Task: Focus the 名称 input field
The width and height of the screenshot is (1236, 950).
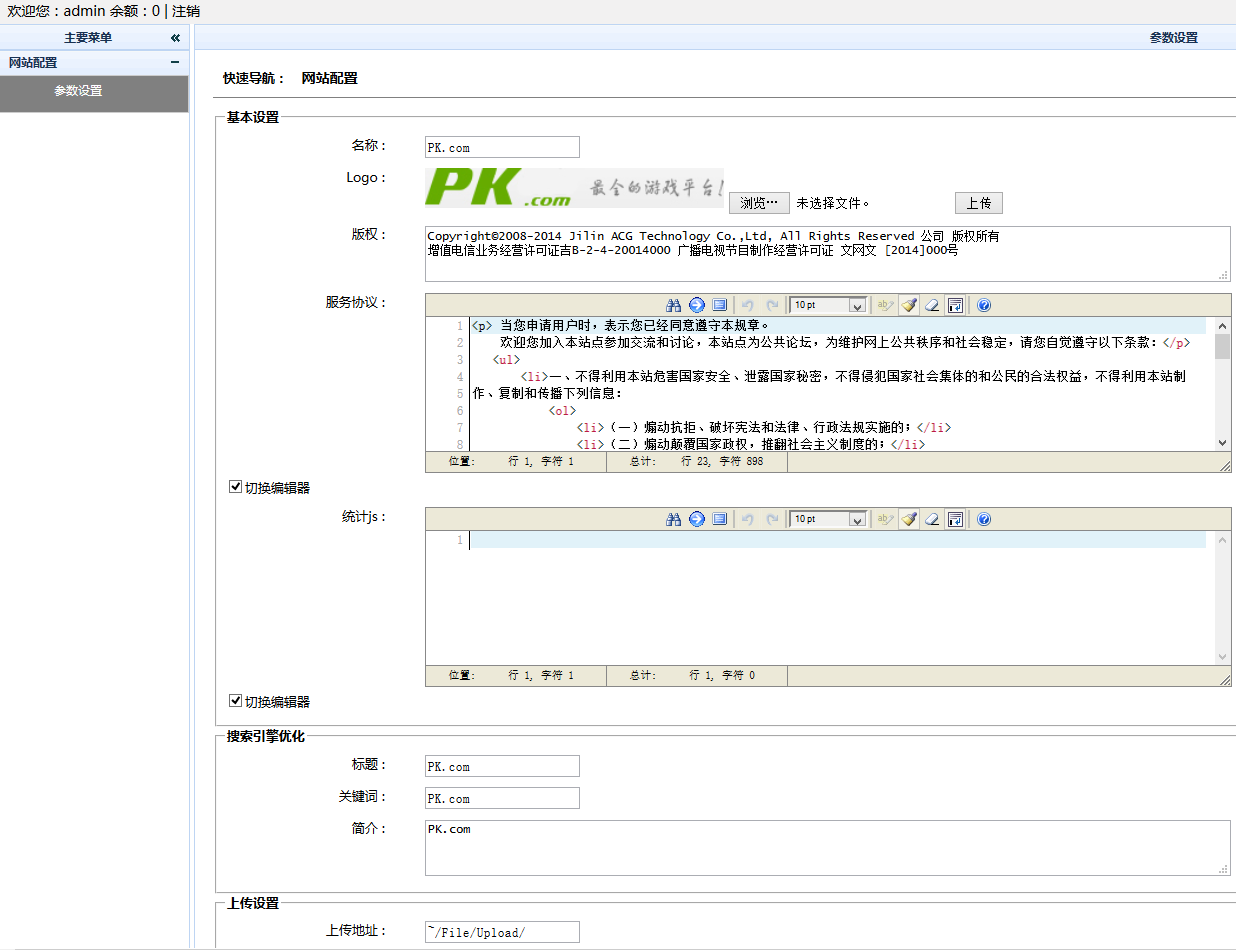Action: click(x=502, y=147)
